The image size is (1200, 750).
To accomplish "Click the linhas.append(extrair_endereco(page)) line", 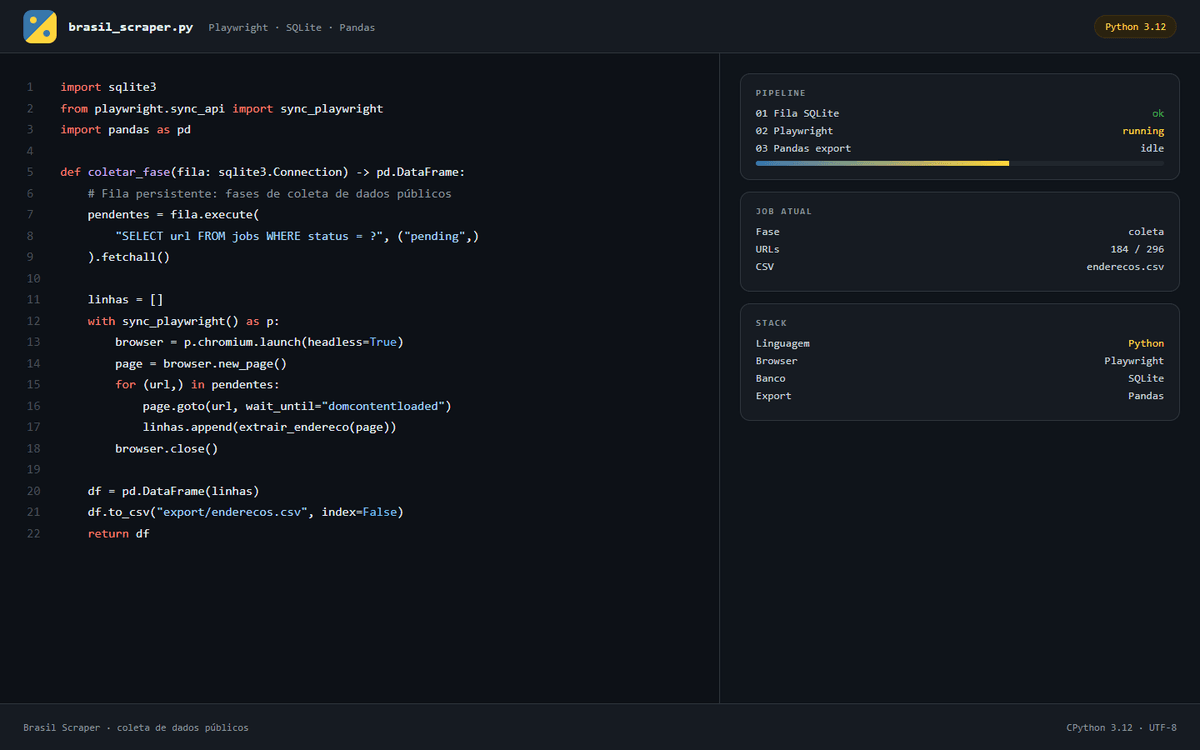I will (x=270, y=427).
